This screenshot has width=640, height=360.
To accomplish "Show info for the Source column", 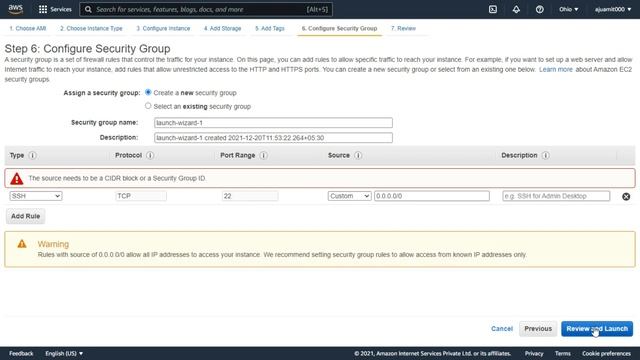I will click(x=358, y=156).
